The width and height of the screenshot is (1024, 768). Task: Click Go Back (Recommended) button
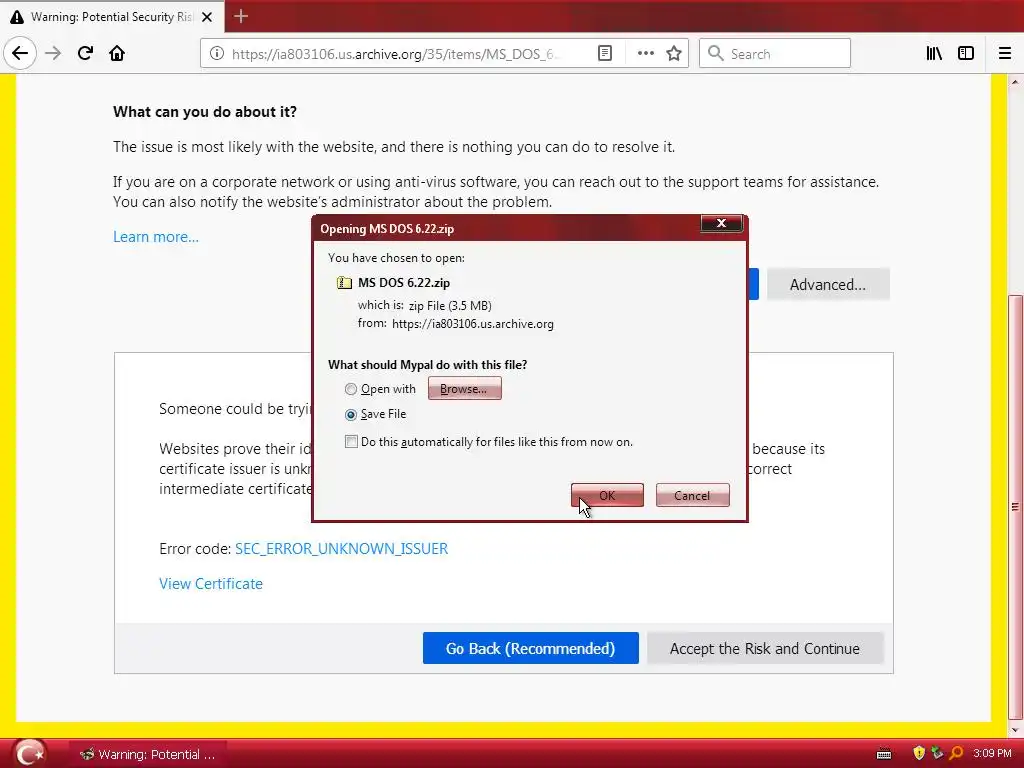[530, 648]
